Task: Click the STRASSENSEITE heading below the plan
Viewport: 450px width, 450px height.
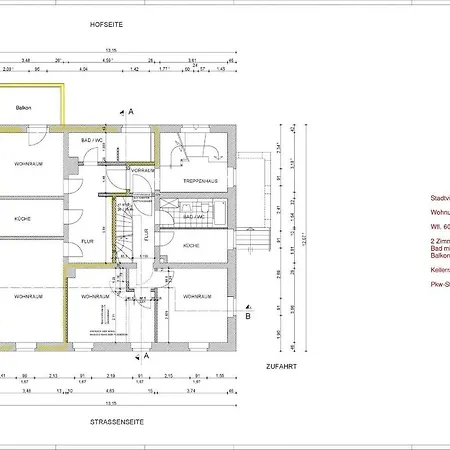Action: pyautogui.click(x=117, y=422)
